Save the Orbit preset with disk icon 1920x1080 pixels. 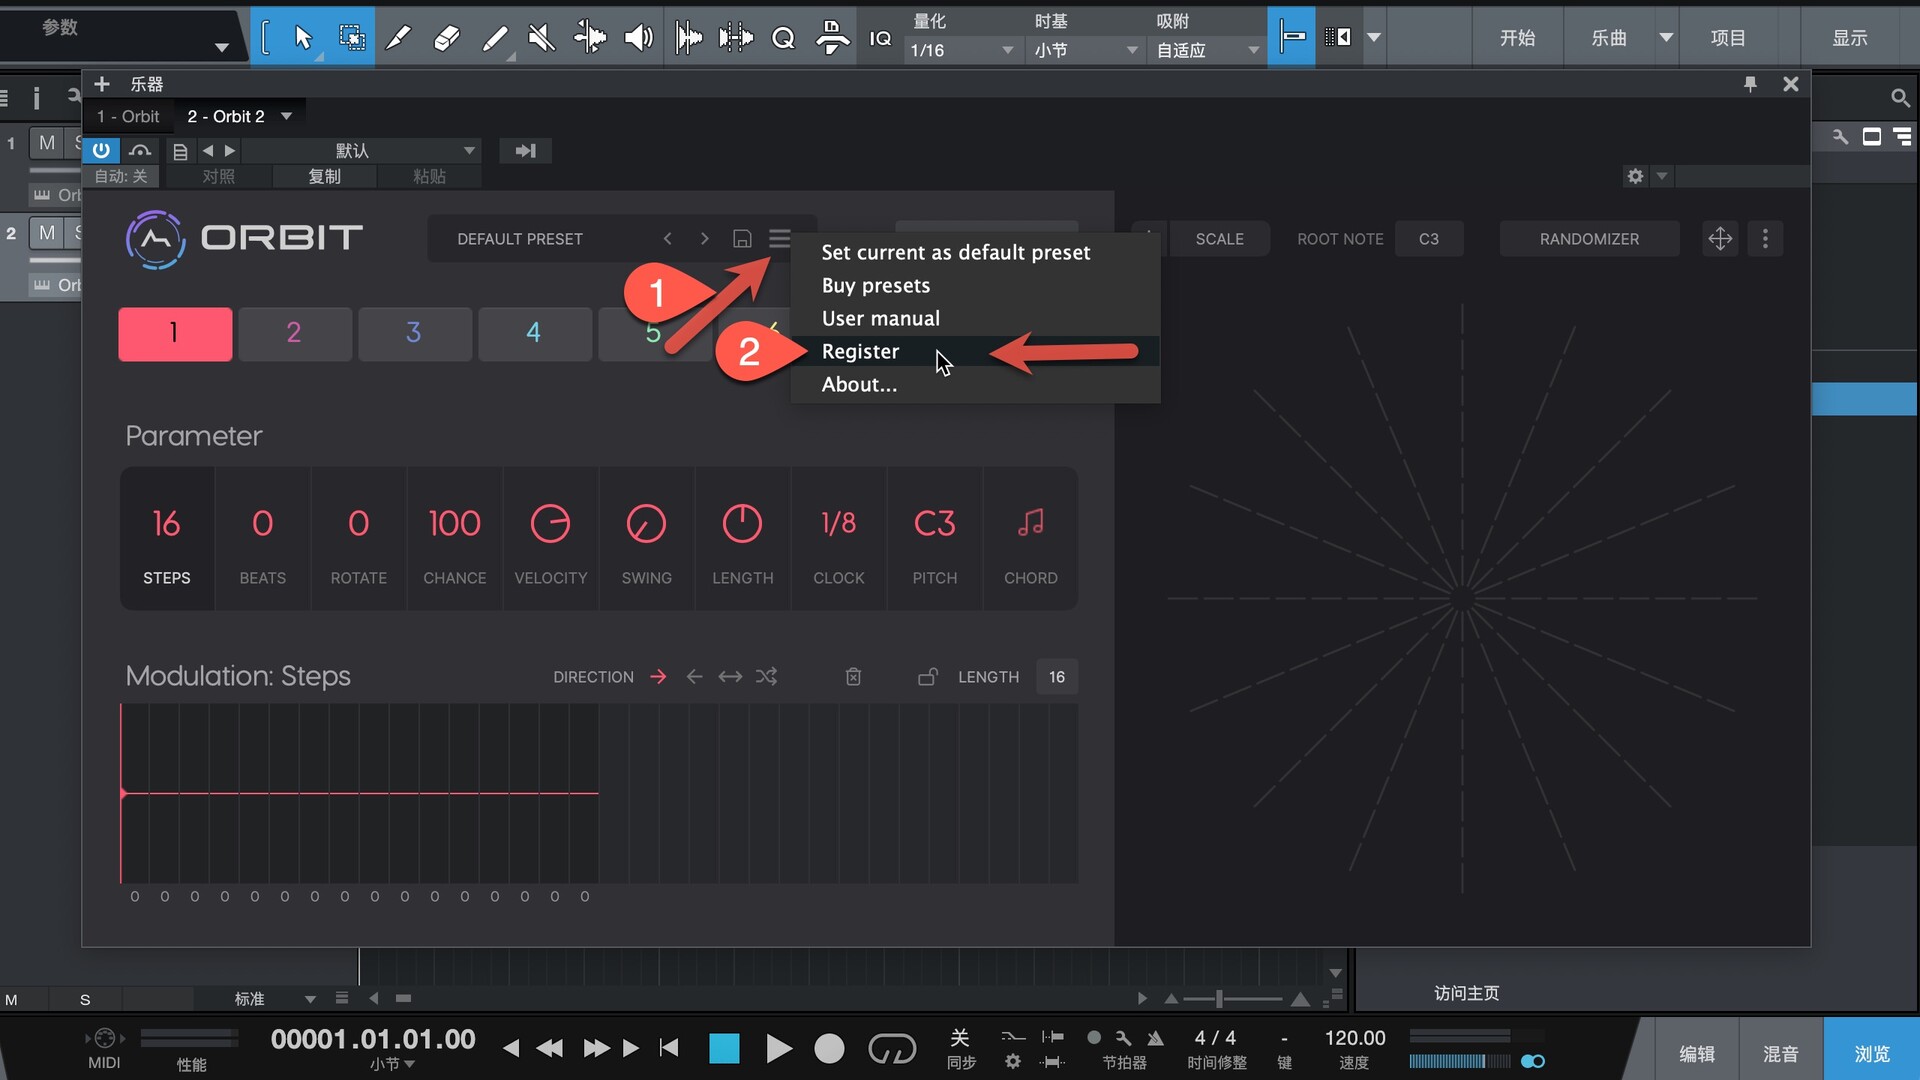click(742, 238)
